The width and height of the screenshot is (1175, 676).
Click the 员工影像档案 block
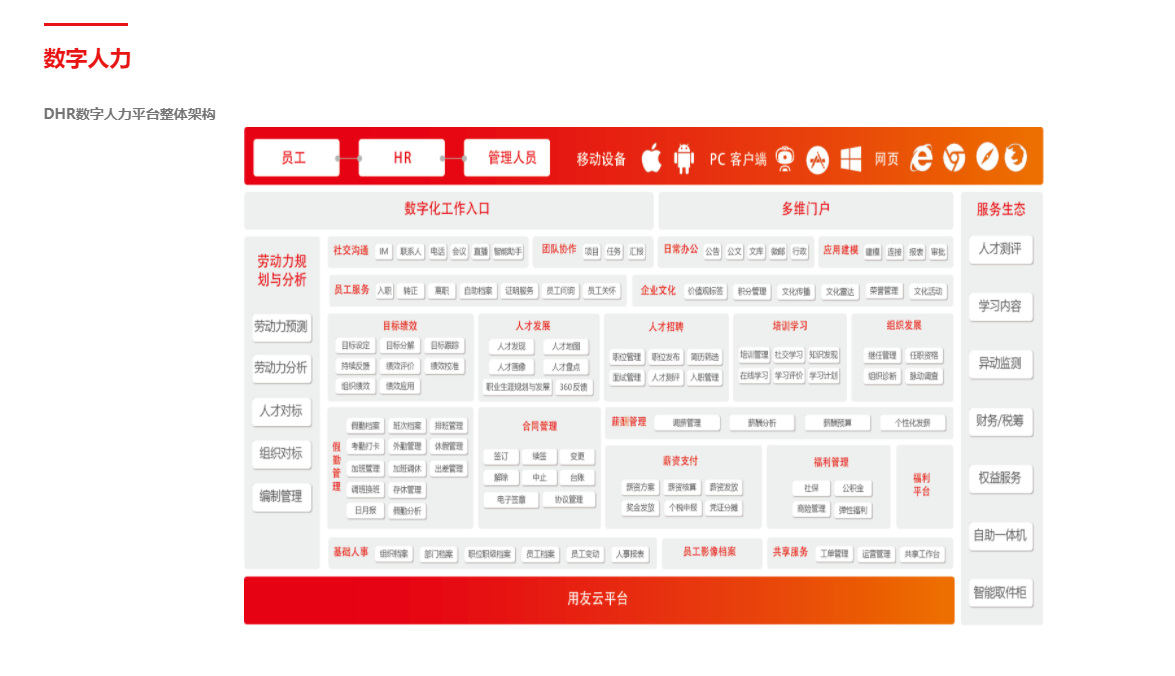[x=710, y=552]
